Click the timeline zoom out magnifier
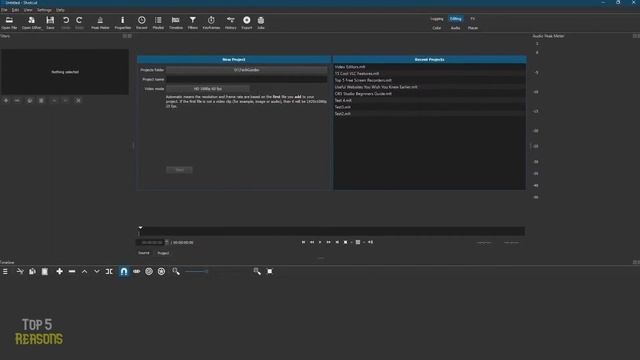The width and height of the screenshot is (640, 360). 176,271
